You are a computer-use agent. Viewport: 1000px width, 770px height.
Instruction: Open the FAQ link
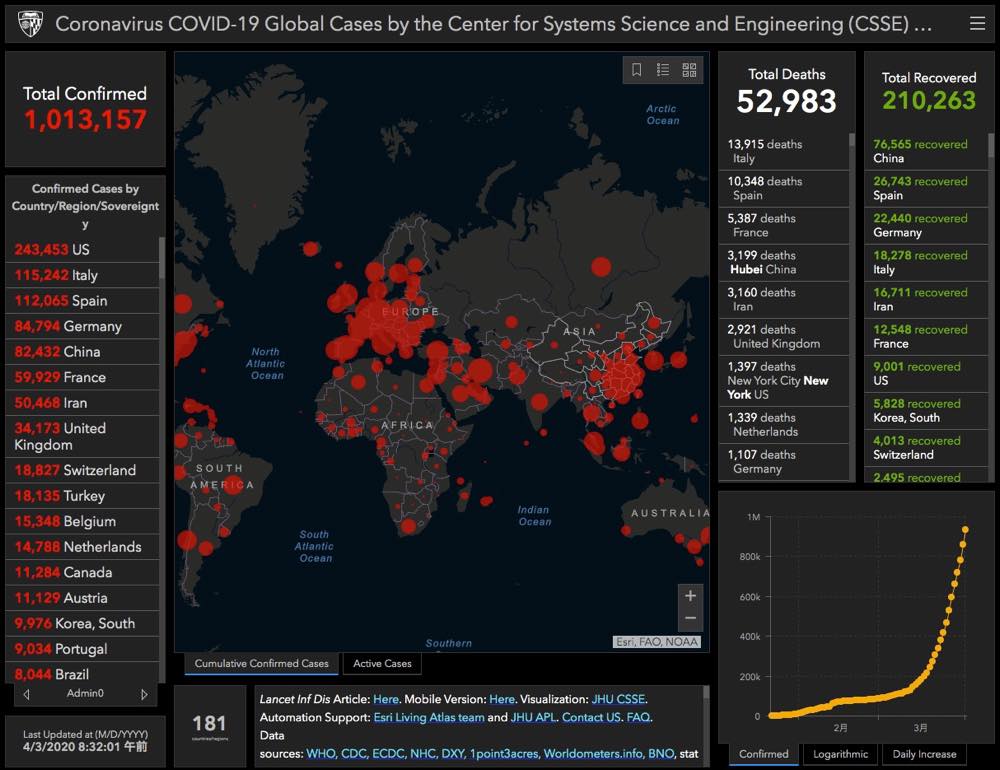(638, 717)
